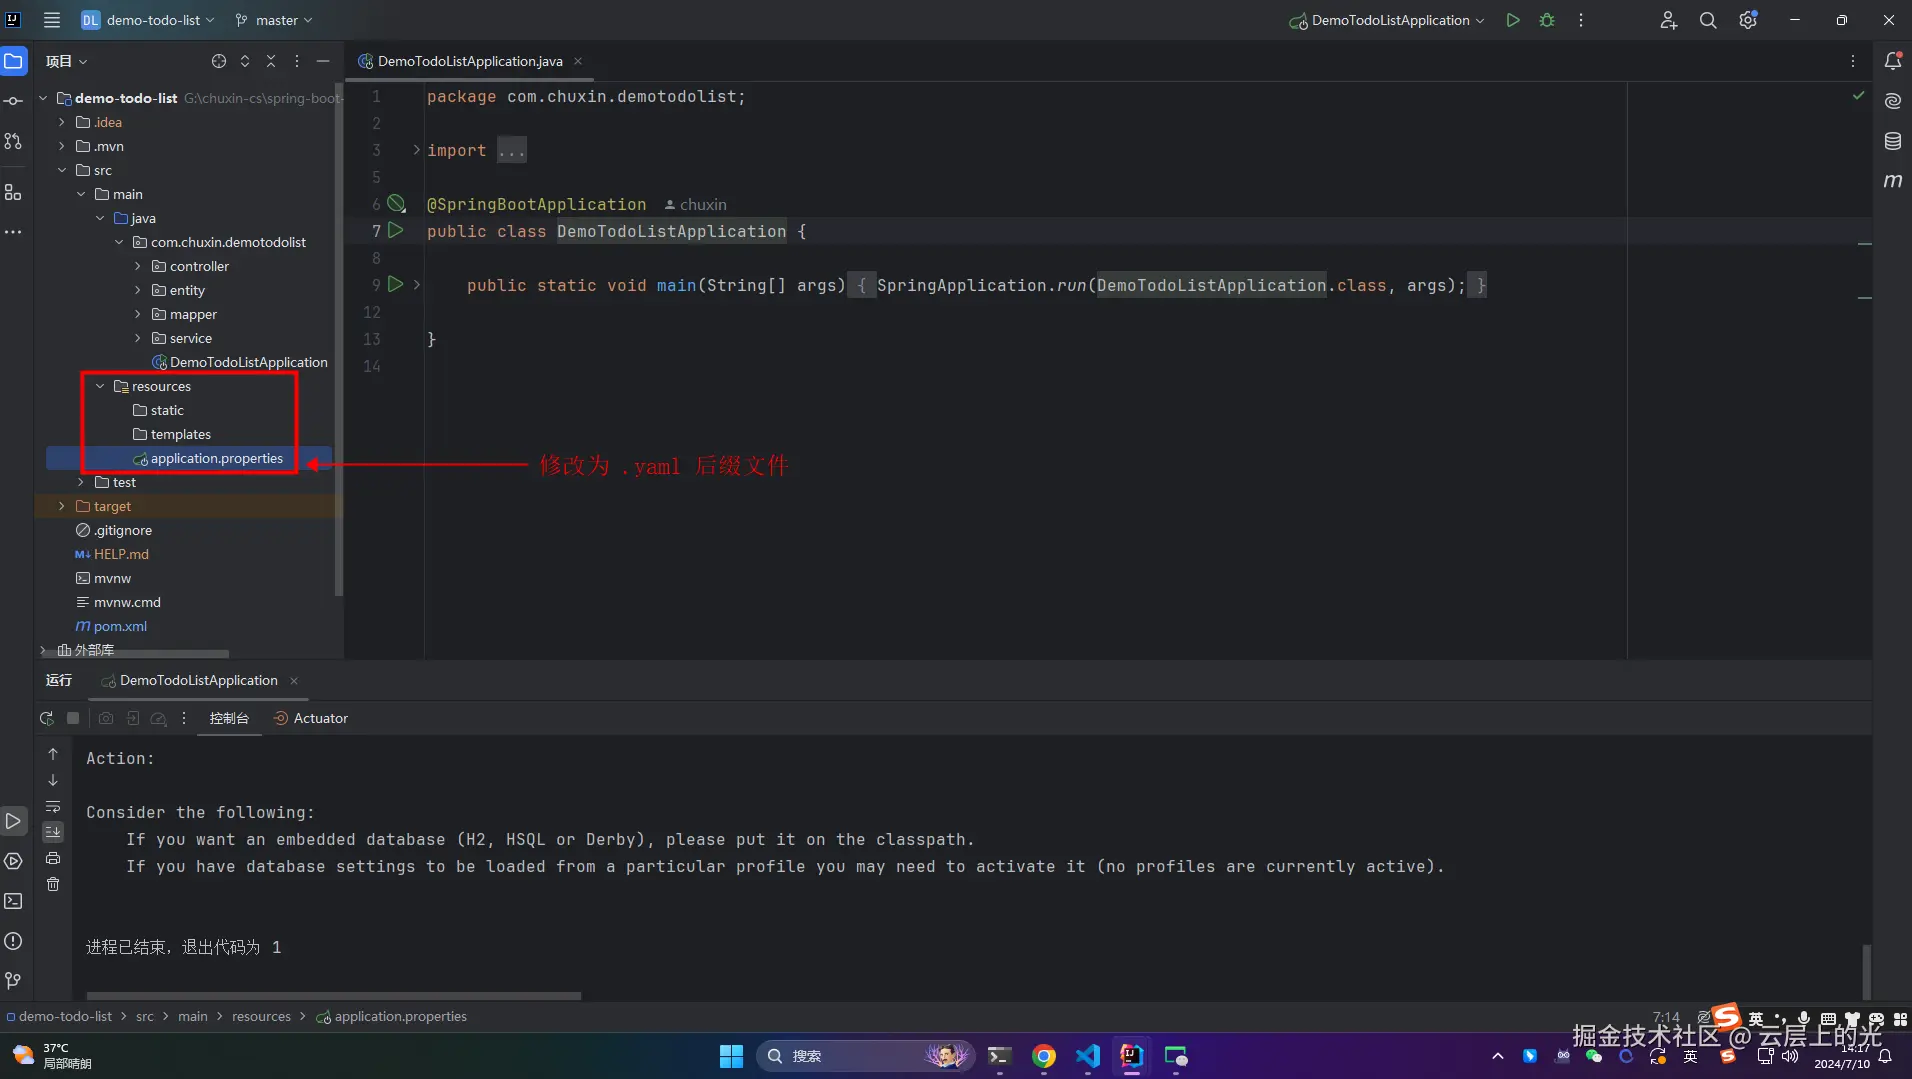This screenshot has width=1912, height=1079.
Task: Expand the service package
Action: tap(138, 338)
